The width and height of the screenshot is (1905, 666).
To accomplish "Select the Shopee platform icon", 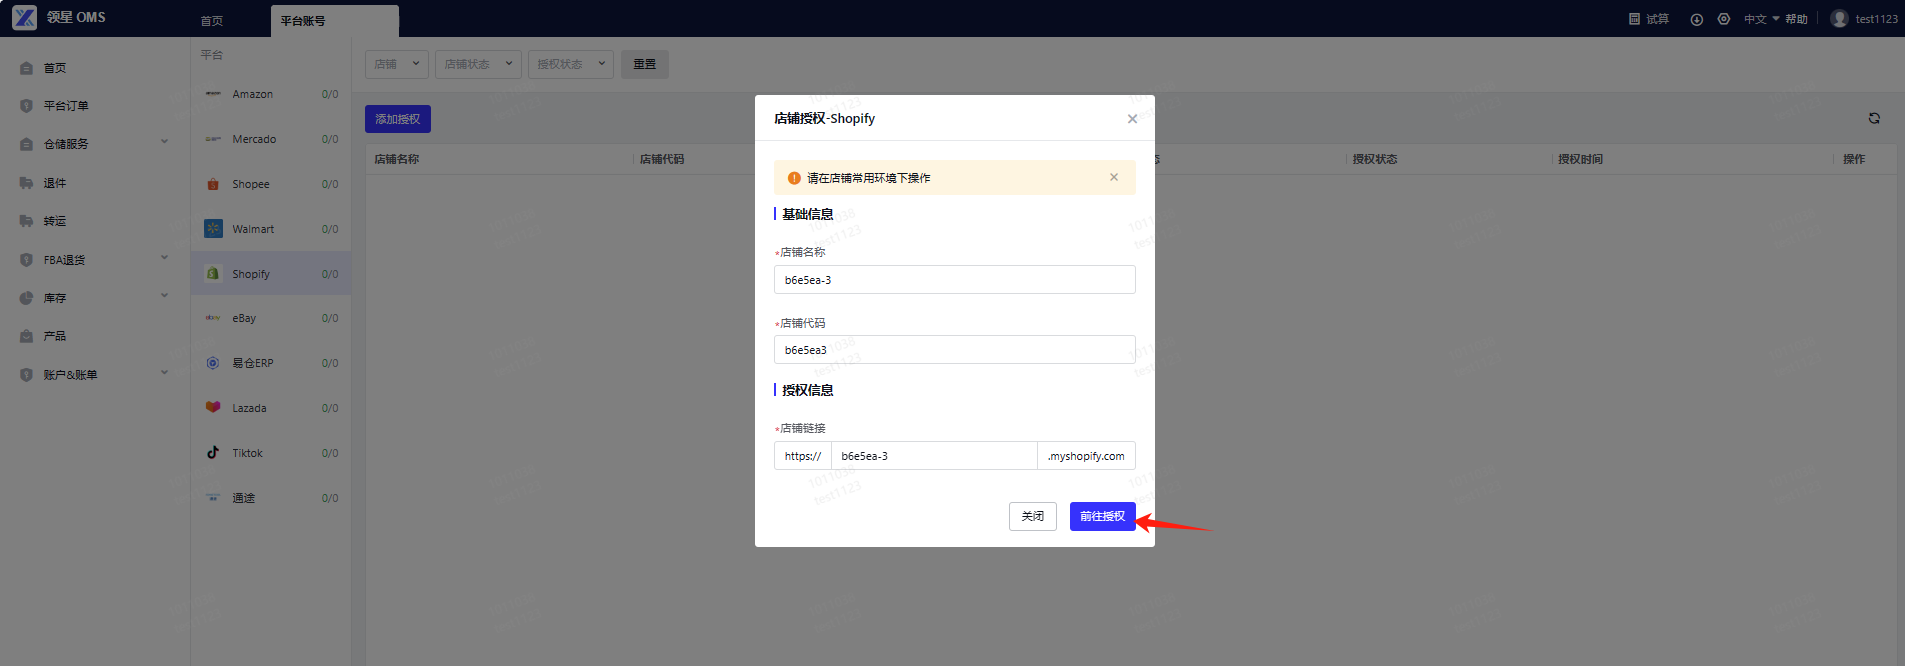I will click(213, 184).
